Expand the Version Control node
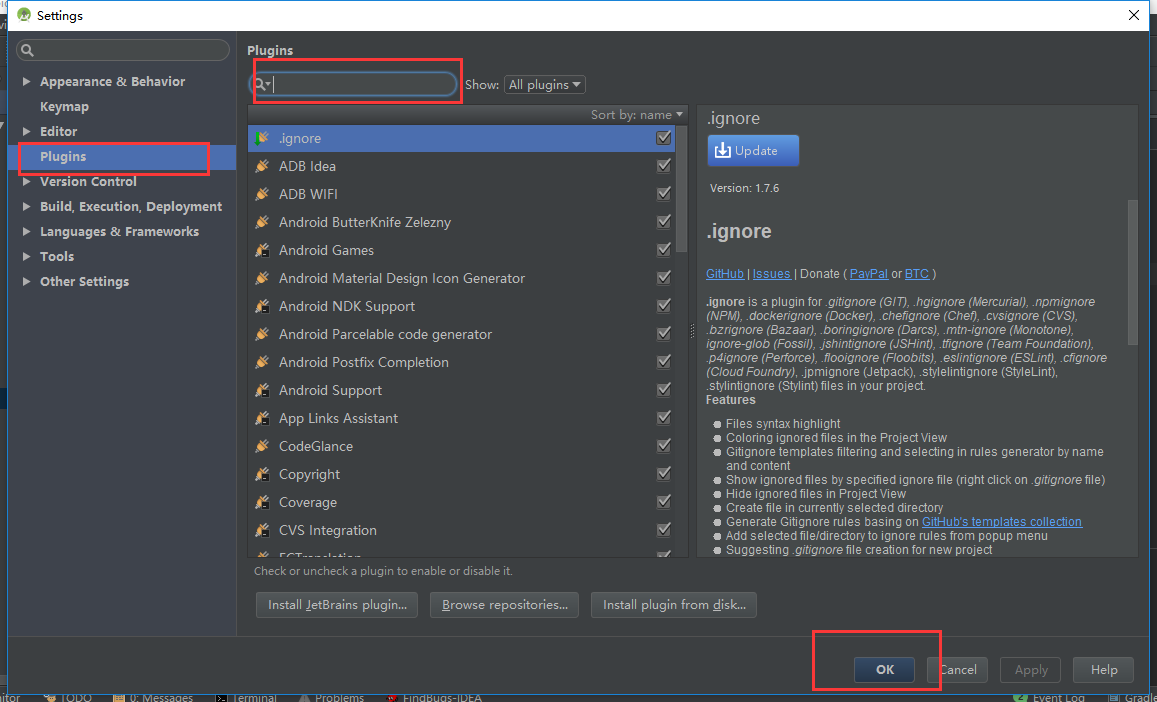 (x=27, y=182)
